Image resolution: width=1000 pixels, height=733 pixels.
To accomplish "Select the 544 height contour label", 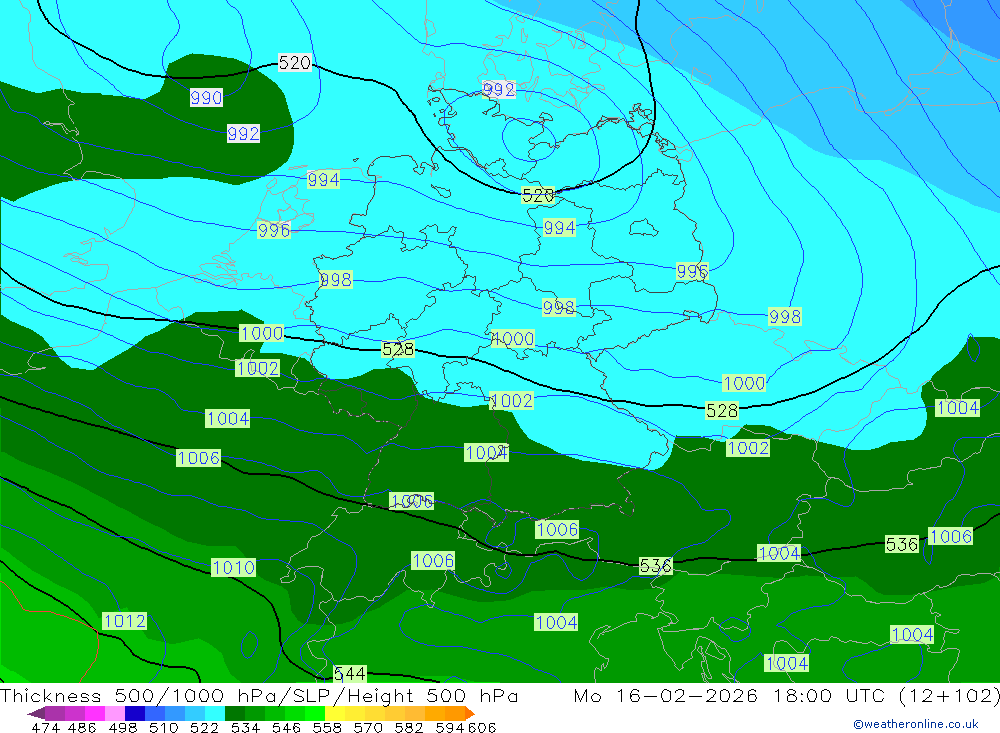I will point(349,674).
